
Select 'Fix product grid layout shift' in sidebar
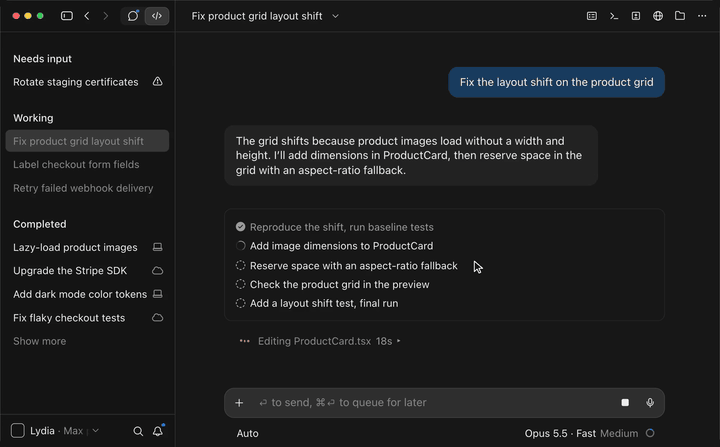87,141
